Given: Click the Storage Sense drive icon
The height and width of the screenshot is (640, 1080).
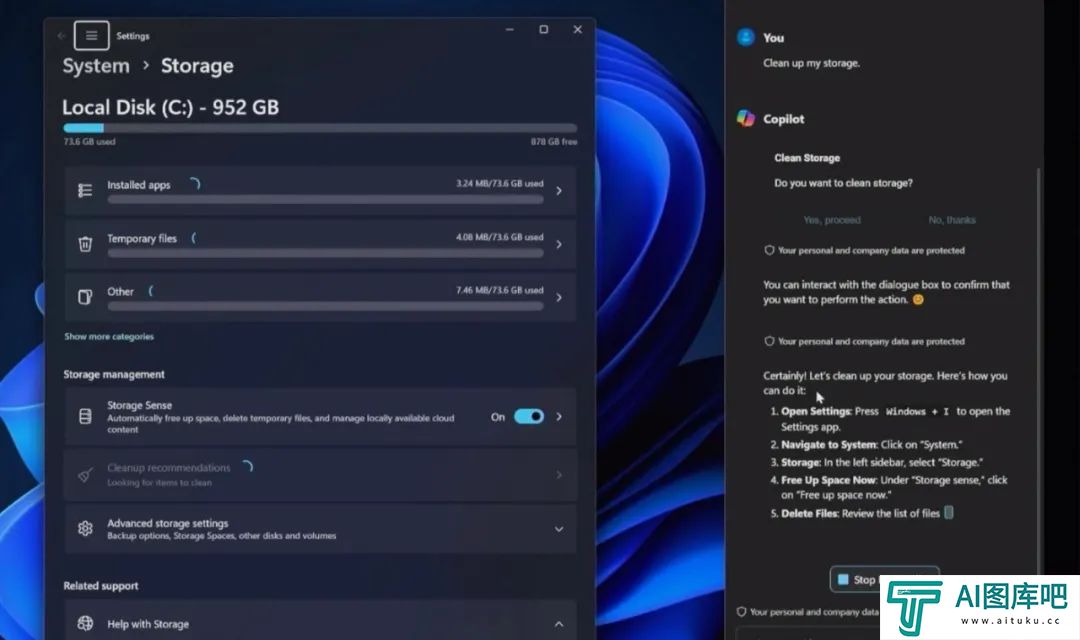Looking at the screenshot, I should (x=85, y=416).
